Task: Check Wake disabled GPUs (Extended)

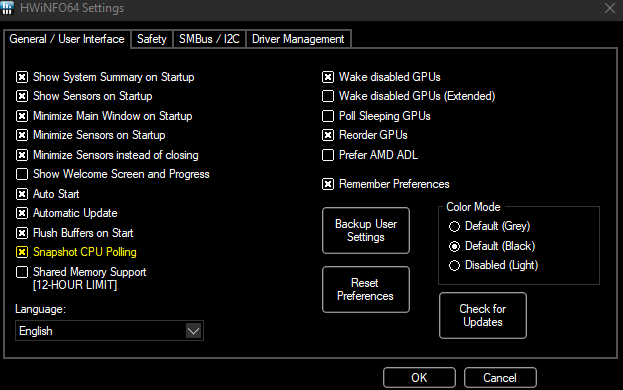Action: 328,96
